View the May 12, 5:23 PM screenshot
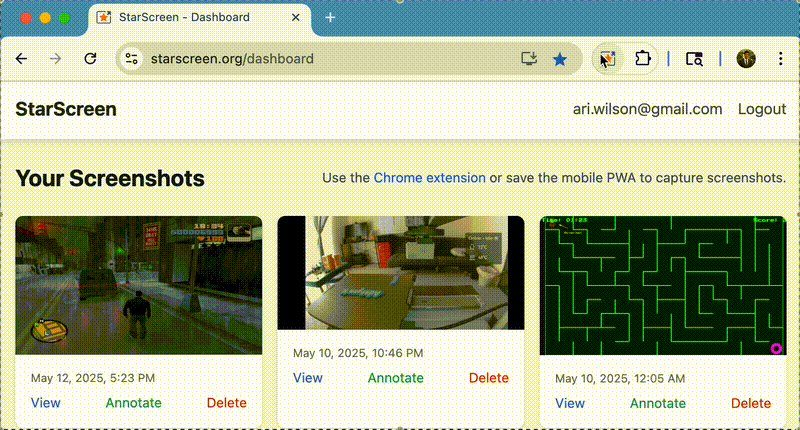Viewport: 800px width, 430px height. point(45,403)
